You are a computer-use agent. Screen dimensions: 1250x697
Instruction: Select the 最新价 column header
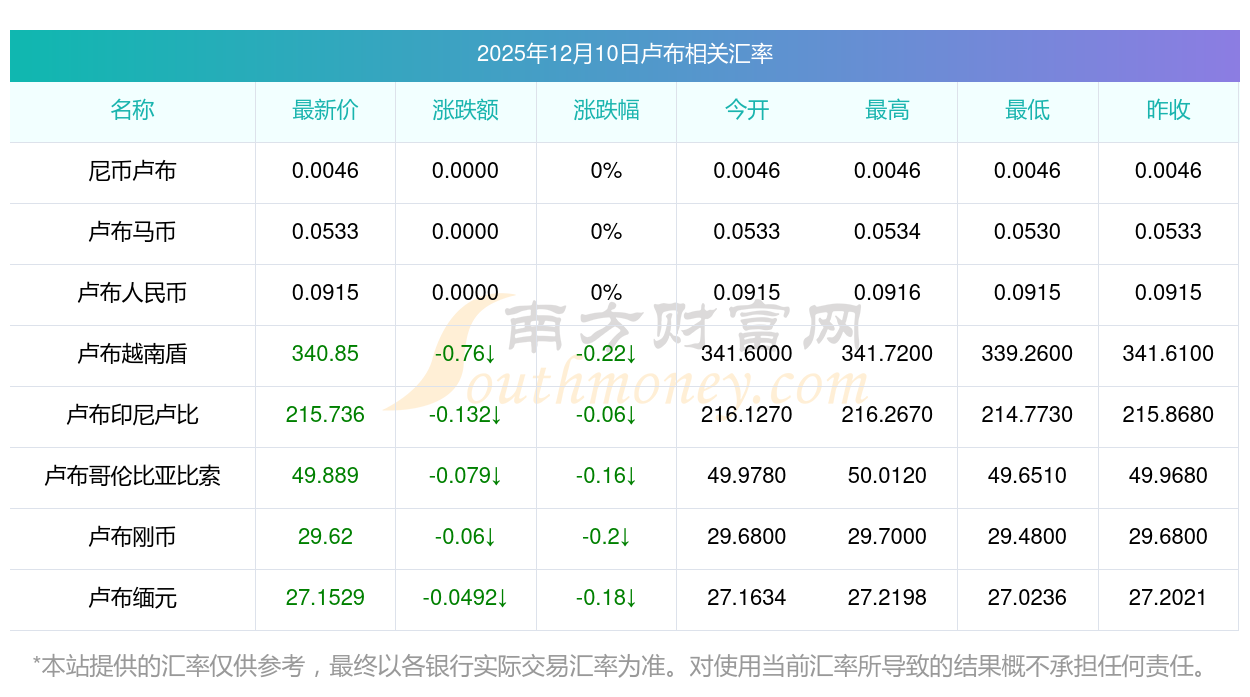(x=325, y=110)
